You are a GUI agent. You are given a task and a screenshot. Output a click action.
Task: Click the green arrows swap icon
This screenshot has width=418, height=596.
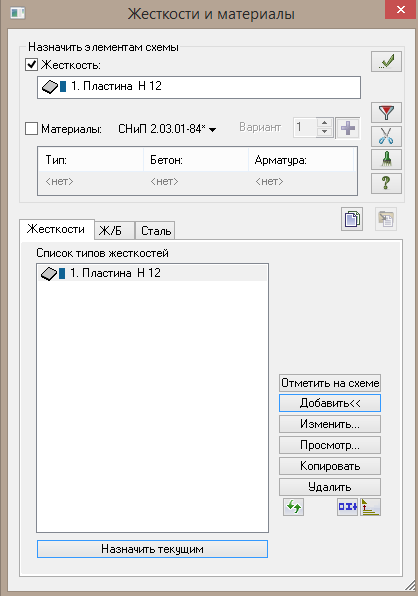pos(293,507)
